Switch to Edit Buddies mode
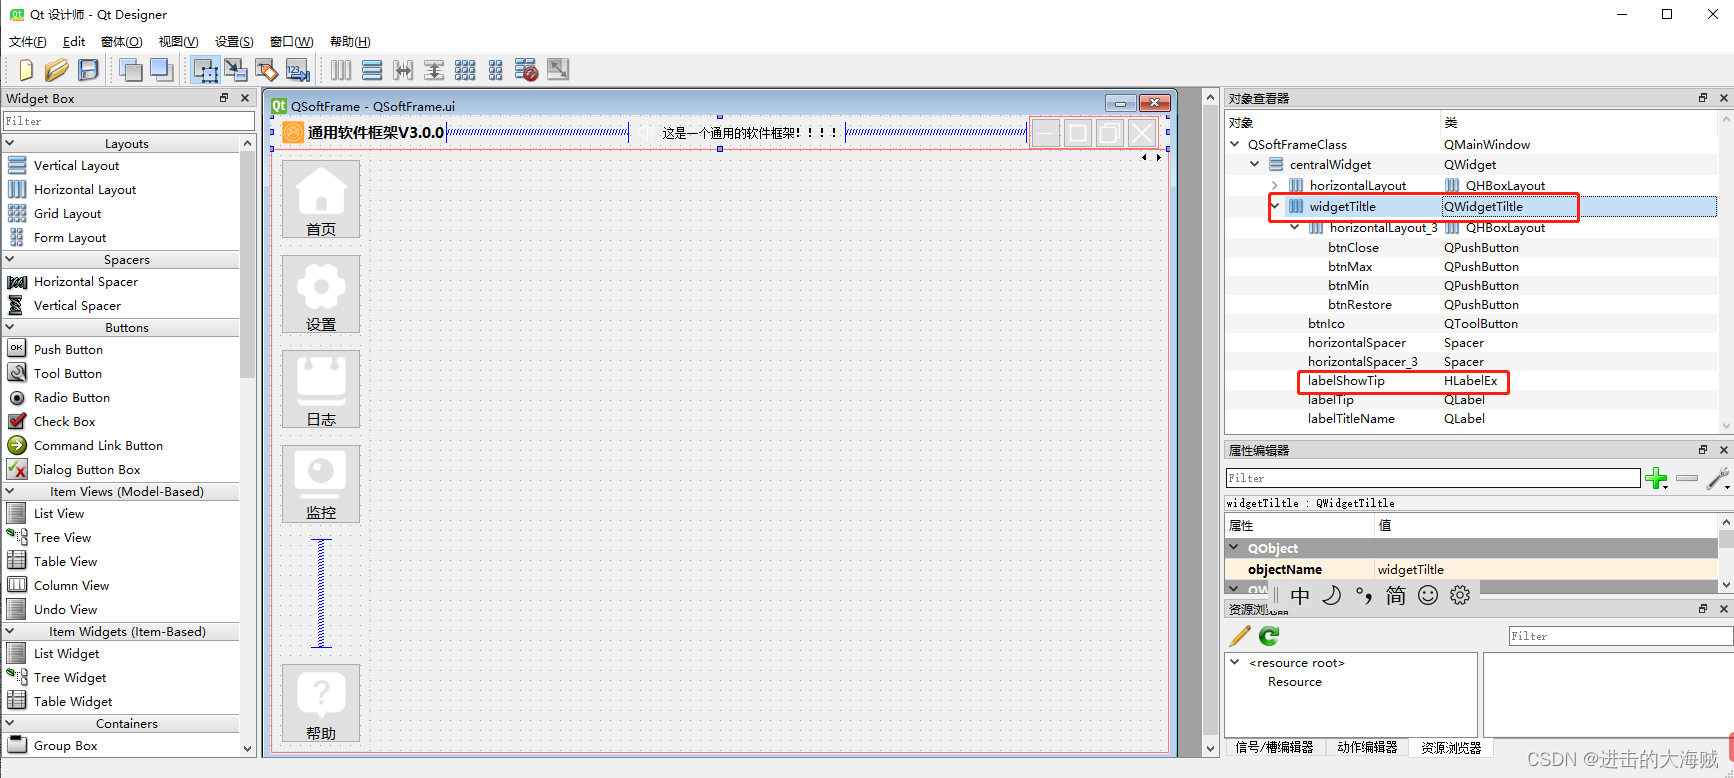The image size is (1734, 778). pos(266,70)
